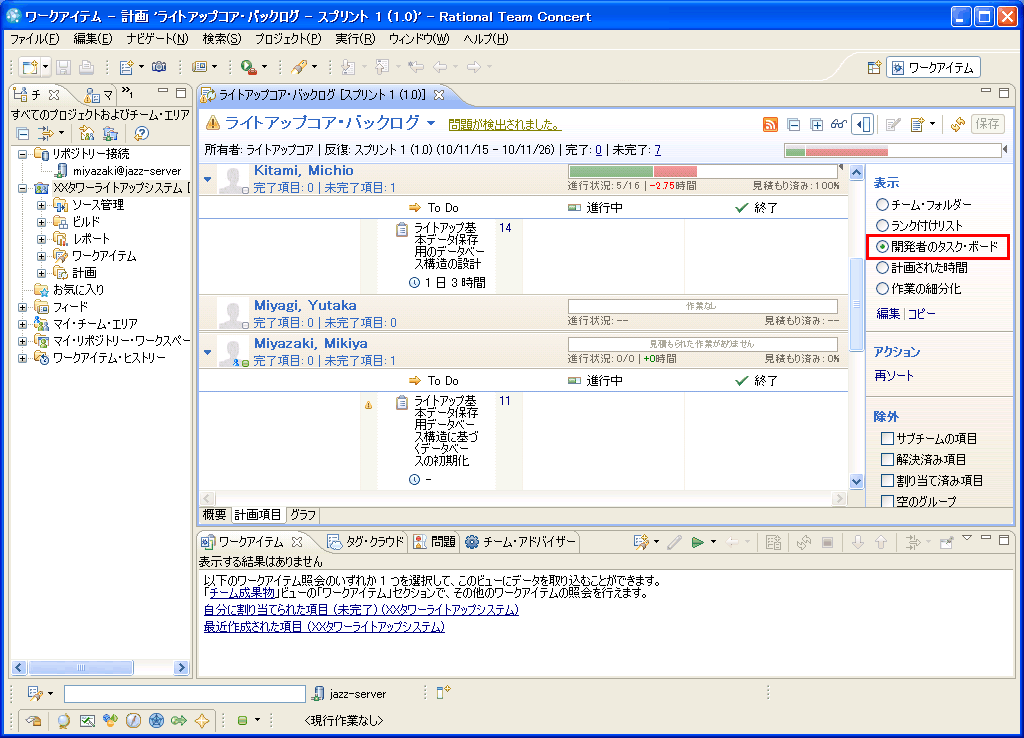
Task: Select the チーム・フォルダー radio button
Action: [882, 204]
